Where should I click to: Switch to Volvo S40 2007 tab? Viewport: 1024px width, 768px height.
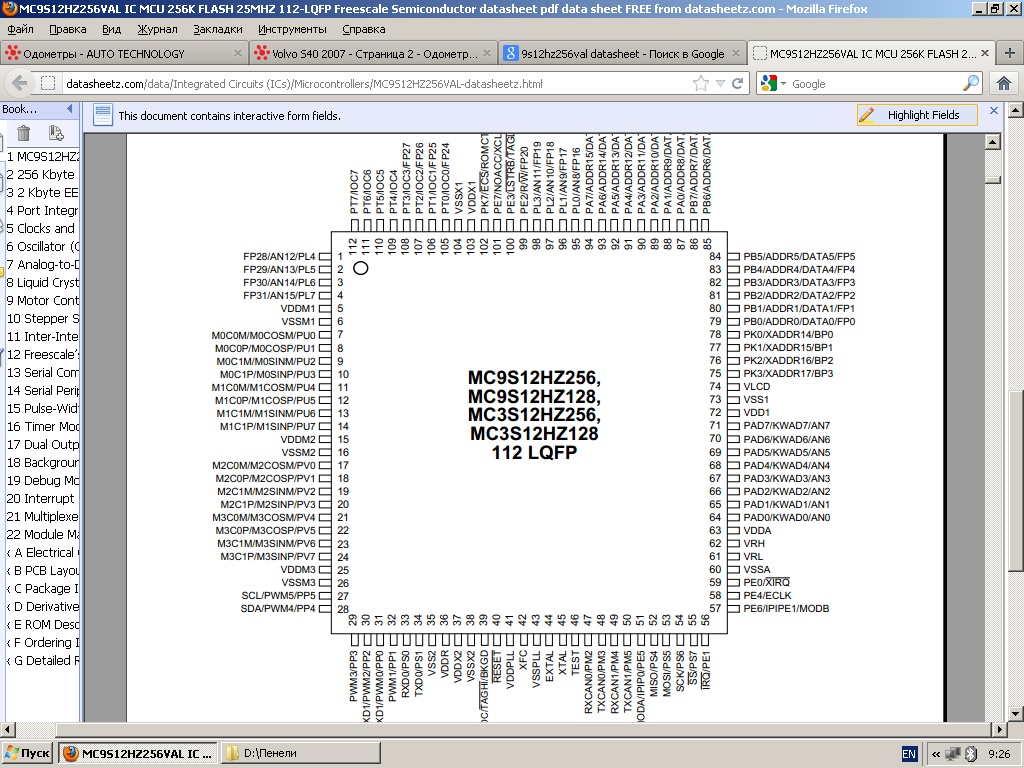click(374, 54)
